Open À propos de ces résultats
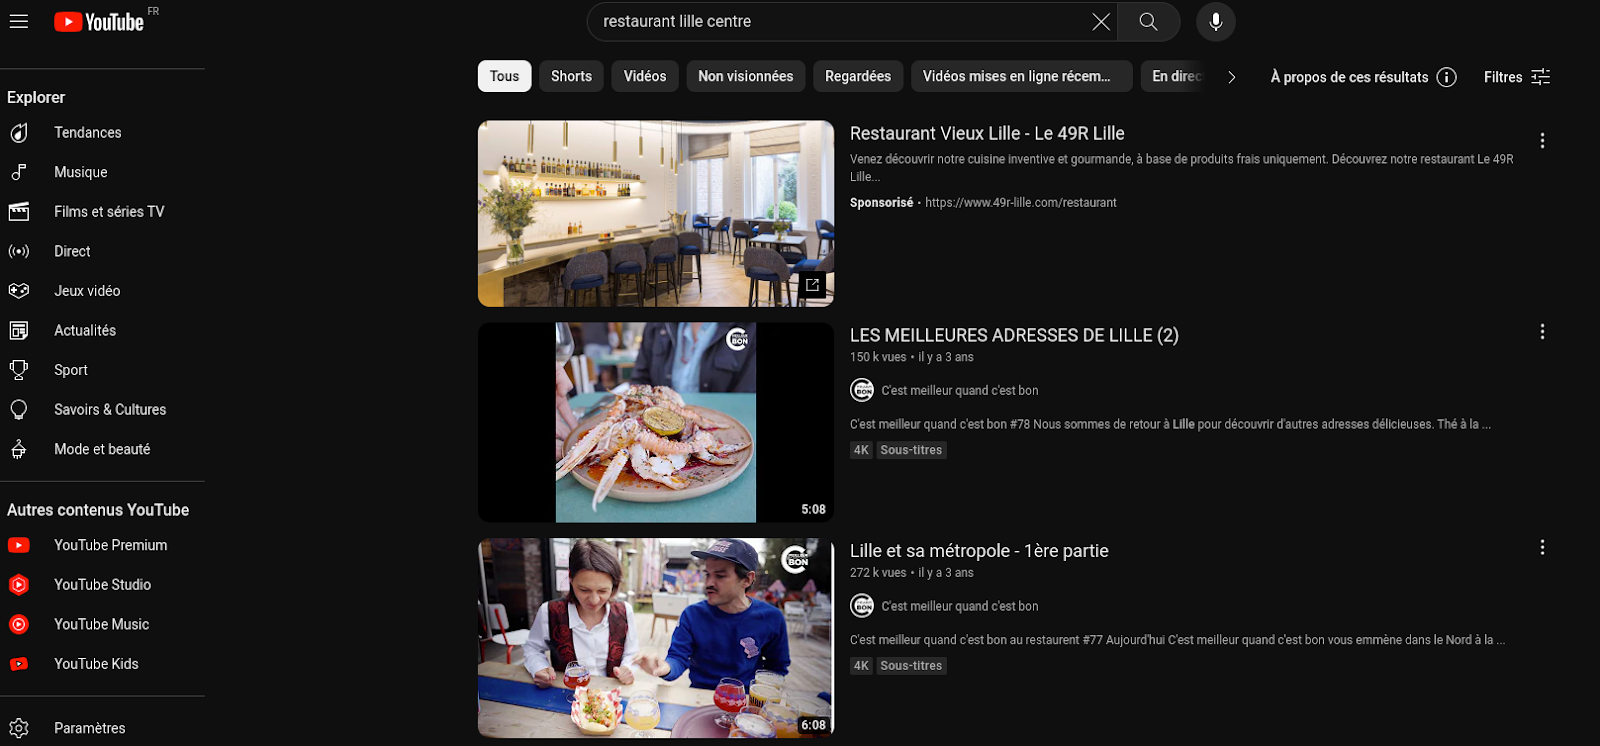 click(x=1363, y=77)
